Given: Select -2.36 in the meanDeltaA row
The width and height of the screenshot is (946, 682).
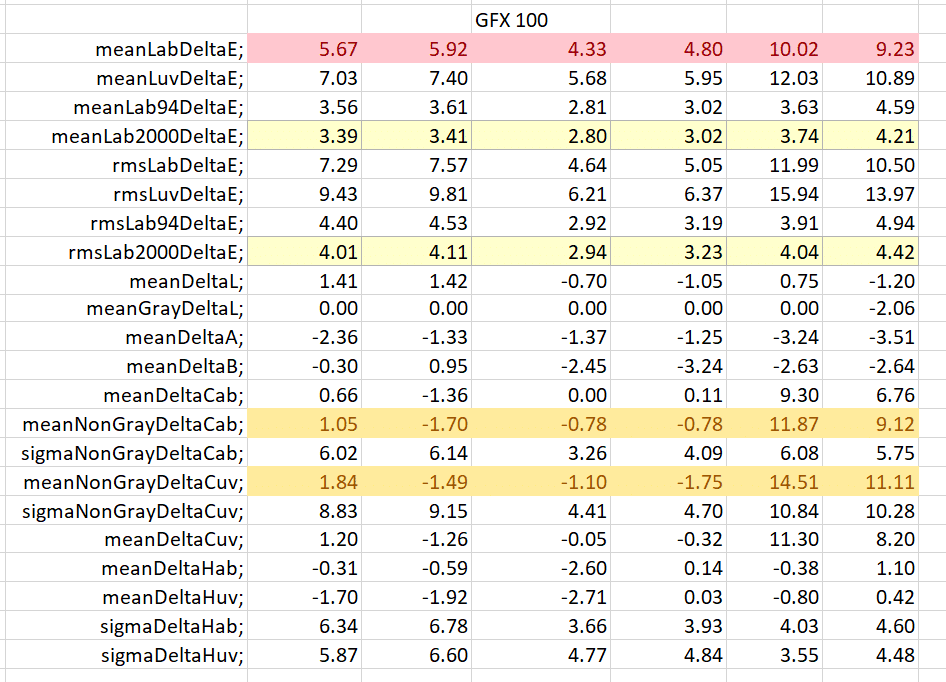Looking at the screenshot, I should [x=335, y=337].
